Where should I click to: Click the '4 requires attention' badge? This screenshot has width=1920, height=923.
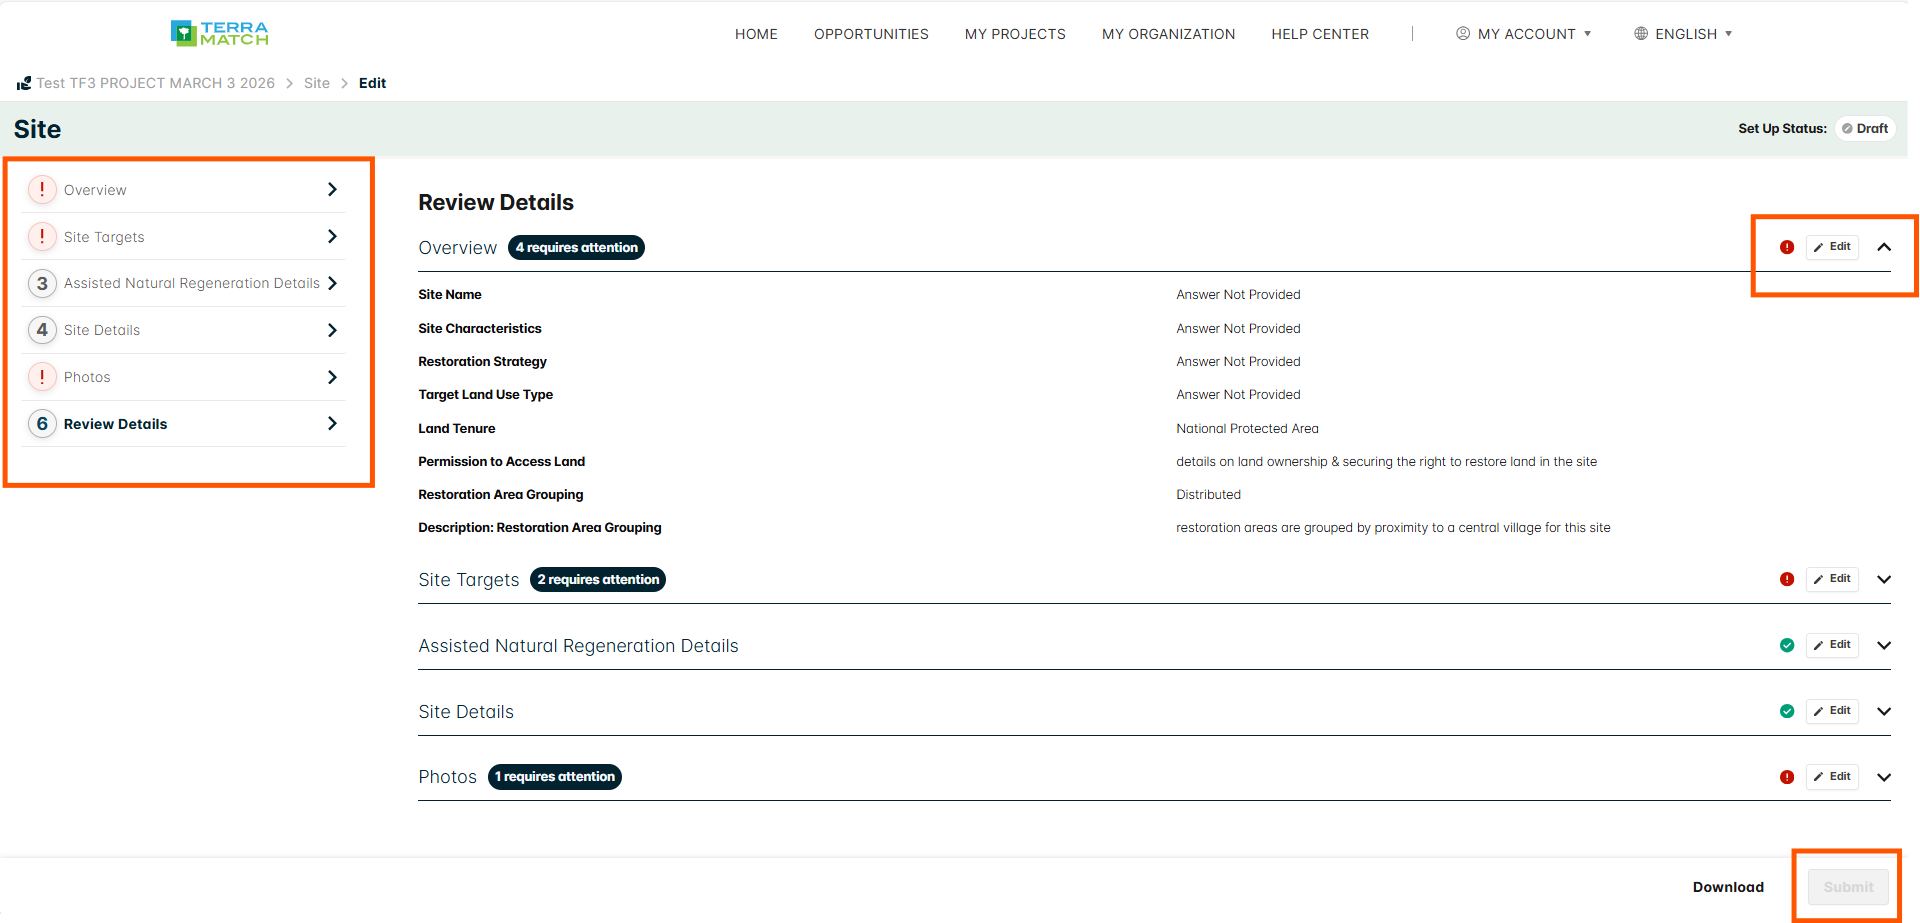pos(576,247)
